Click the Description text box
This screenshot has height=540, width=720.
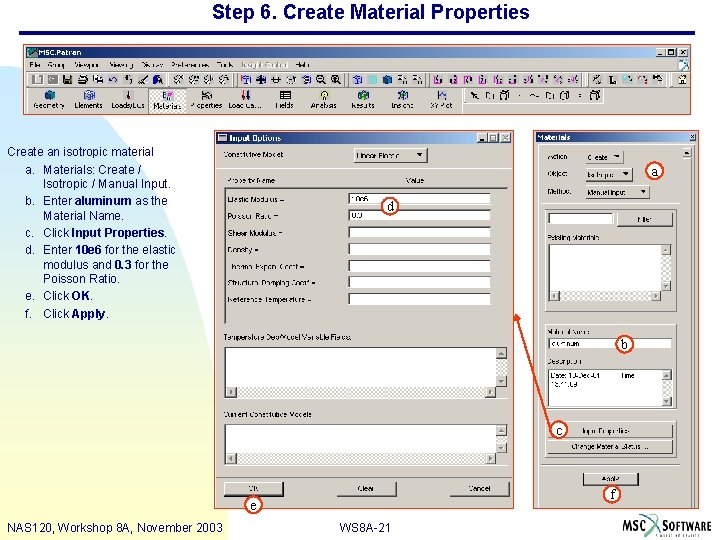coord(605,388)
